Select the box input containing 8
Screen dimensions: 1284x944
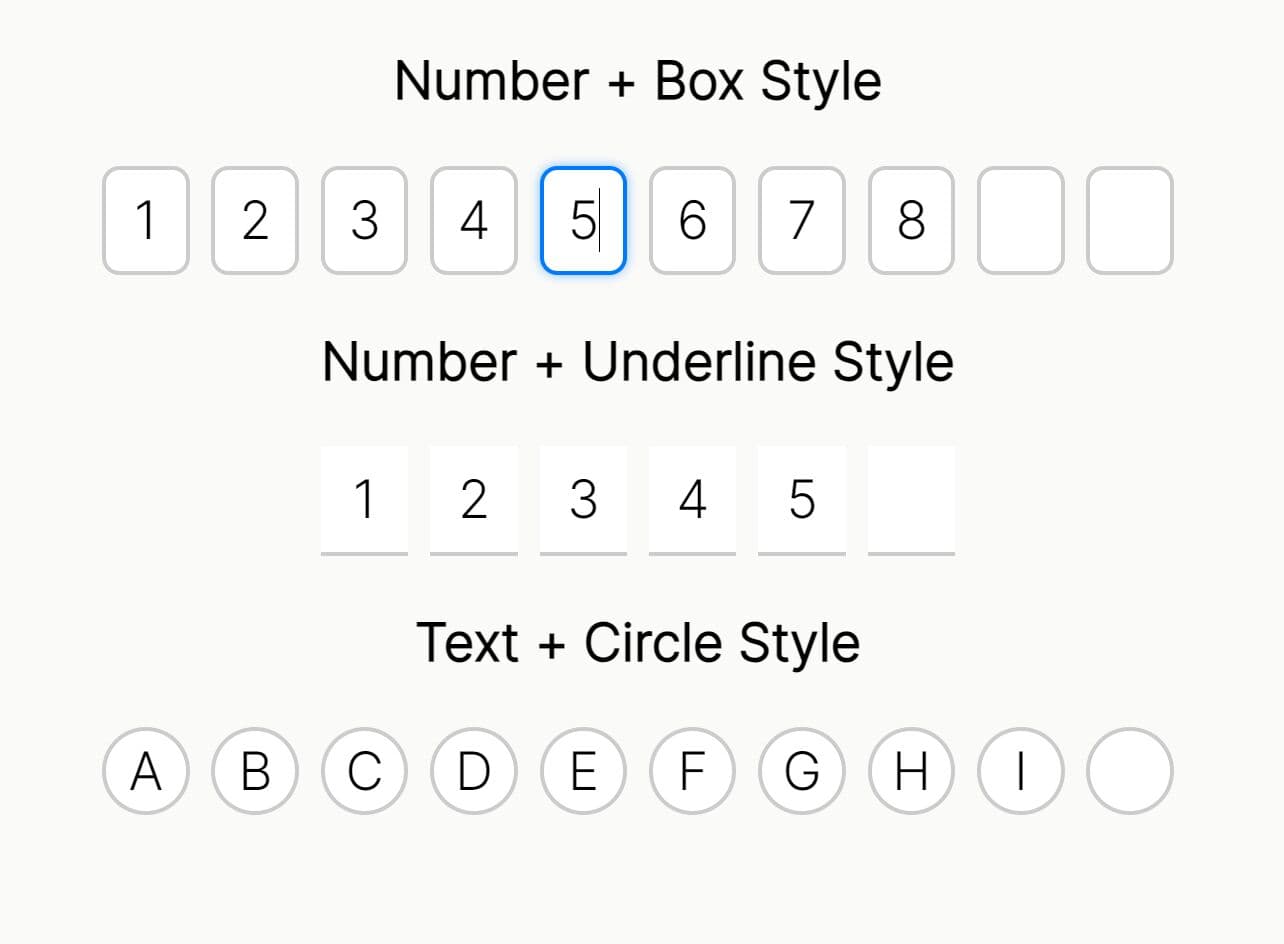tap(911, 220)
